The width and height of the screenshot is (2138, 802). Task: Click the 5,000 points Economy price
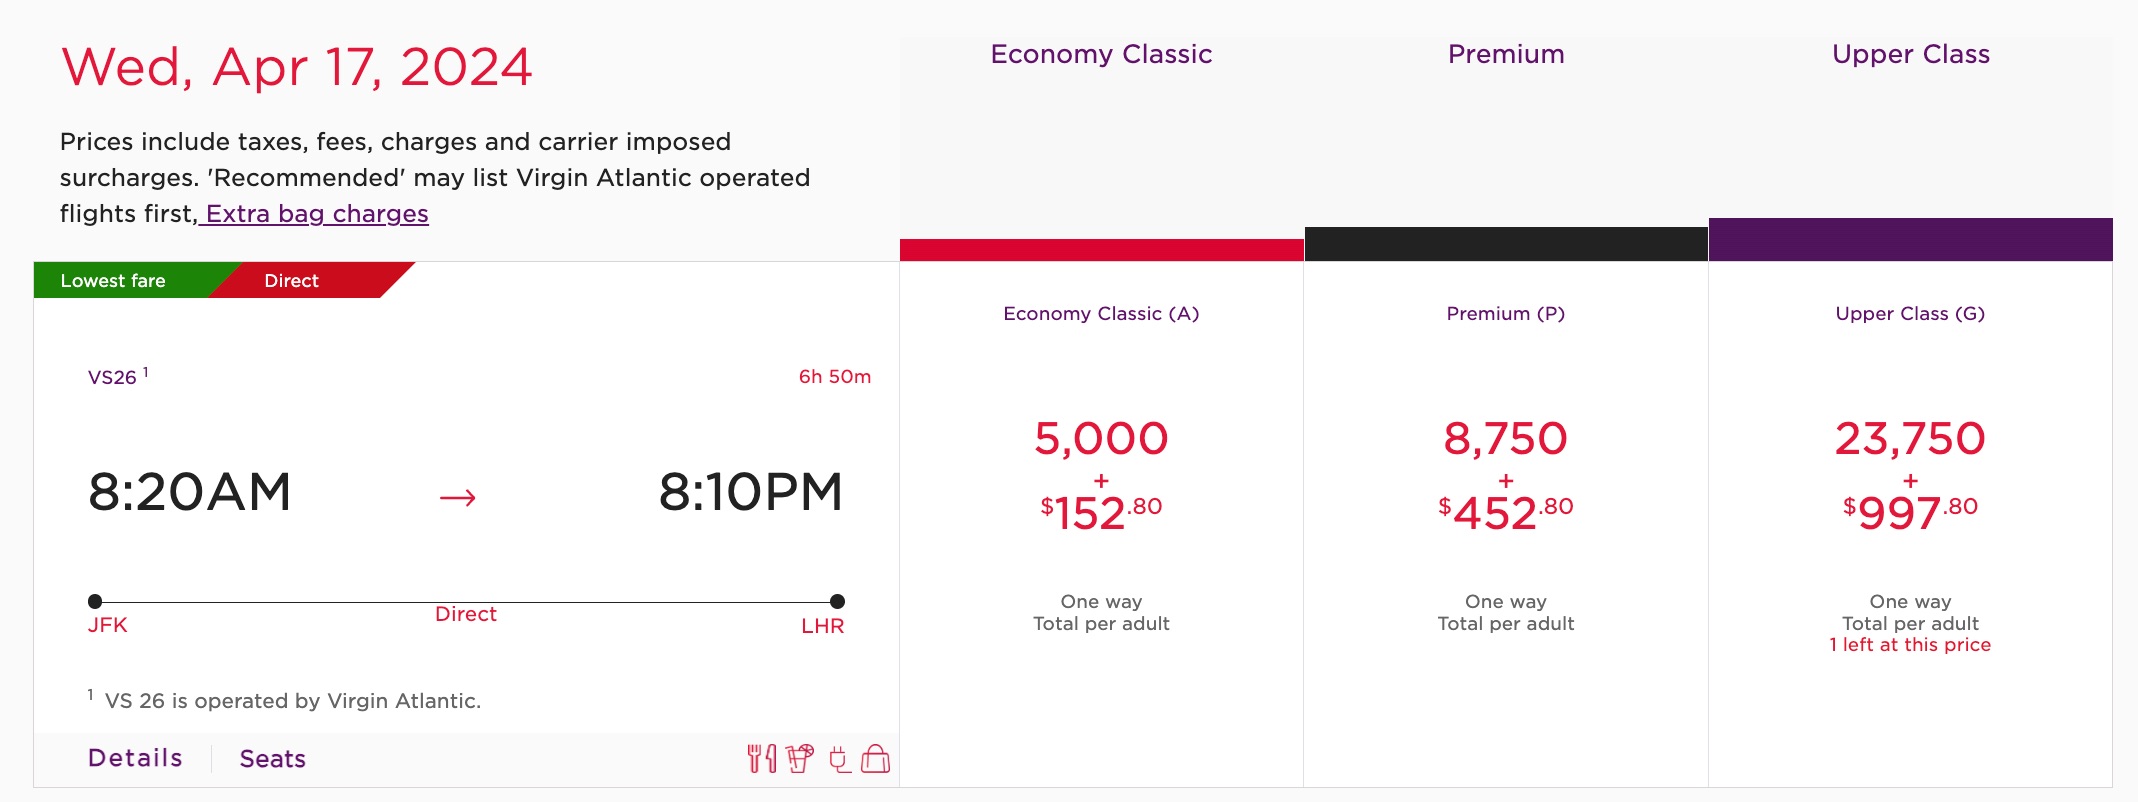(x=1100, y=437)
